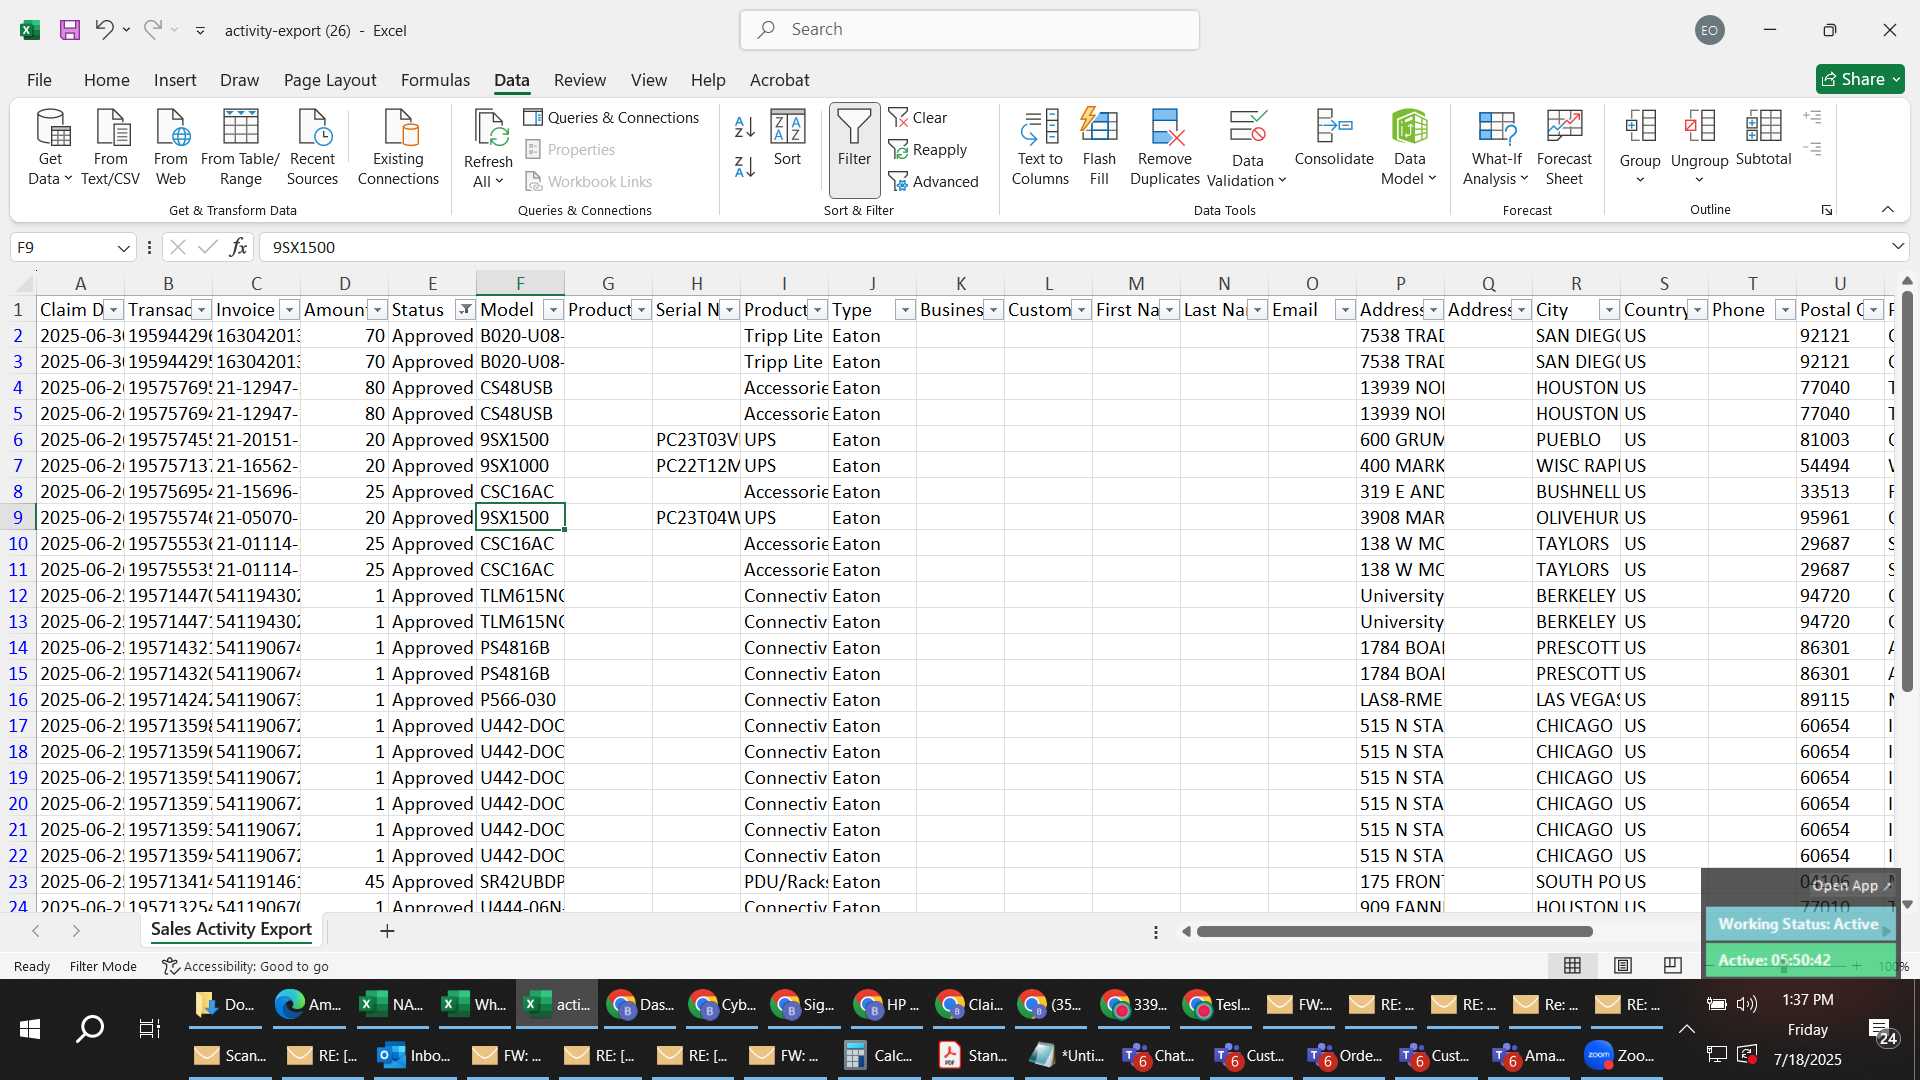
Task: Open the File menu
Action: (39, 80)
